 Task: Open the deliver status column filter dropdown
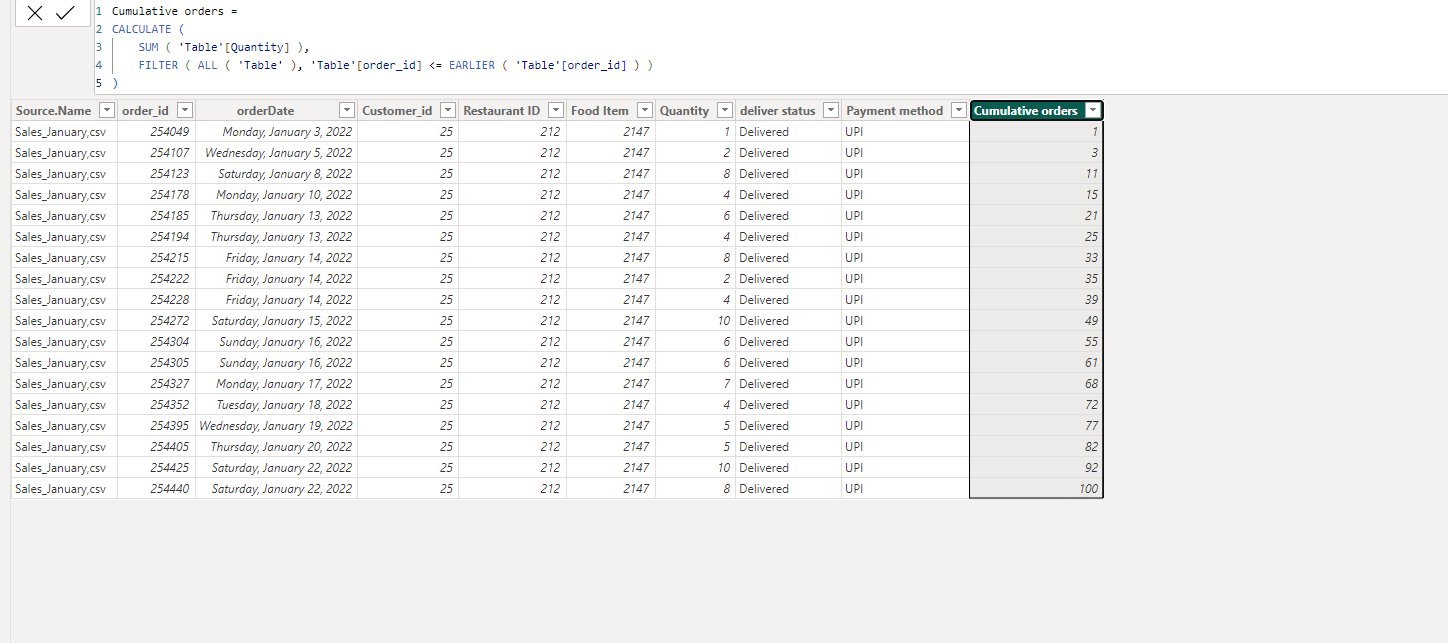[x=831, y=111]
